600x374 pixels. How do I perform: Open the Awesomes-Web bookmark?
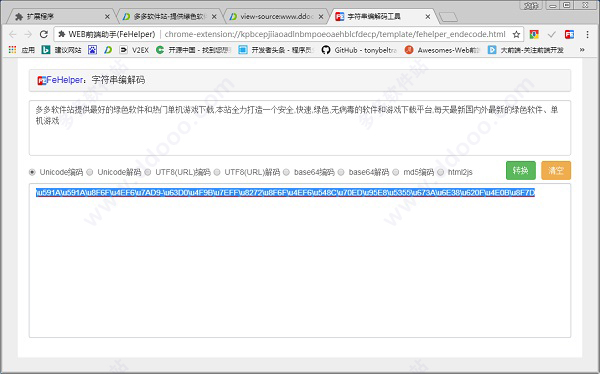coord(442,50)
